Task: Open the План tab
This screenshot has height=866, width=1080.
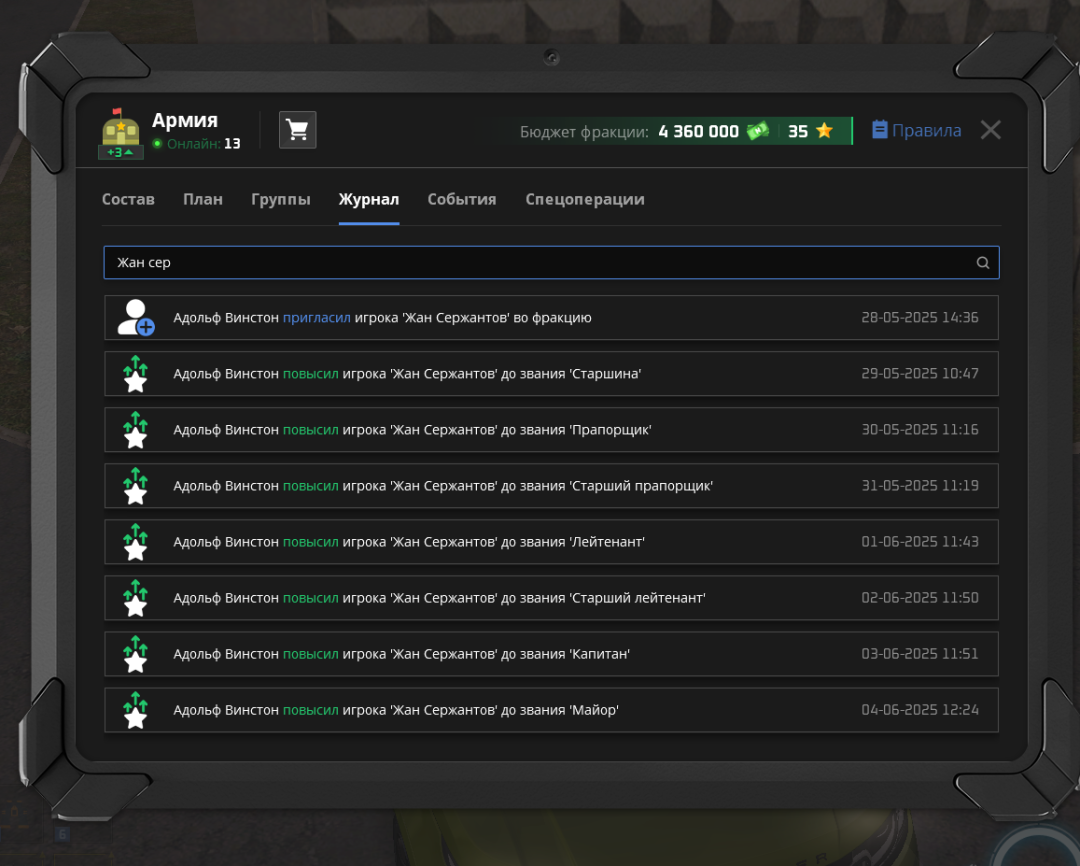Action: pyautogui.click(x=203, y=199)
